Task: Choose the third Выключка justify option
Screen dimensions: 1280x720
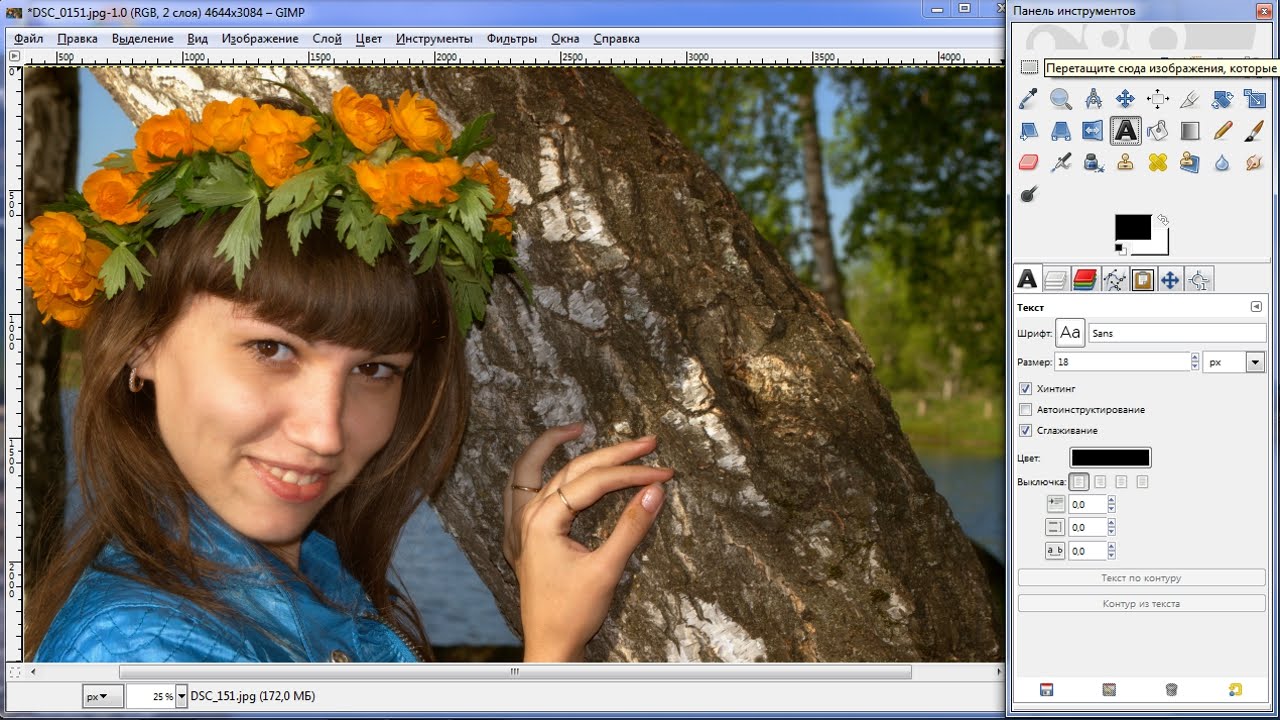Action: click(1121, 482)
